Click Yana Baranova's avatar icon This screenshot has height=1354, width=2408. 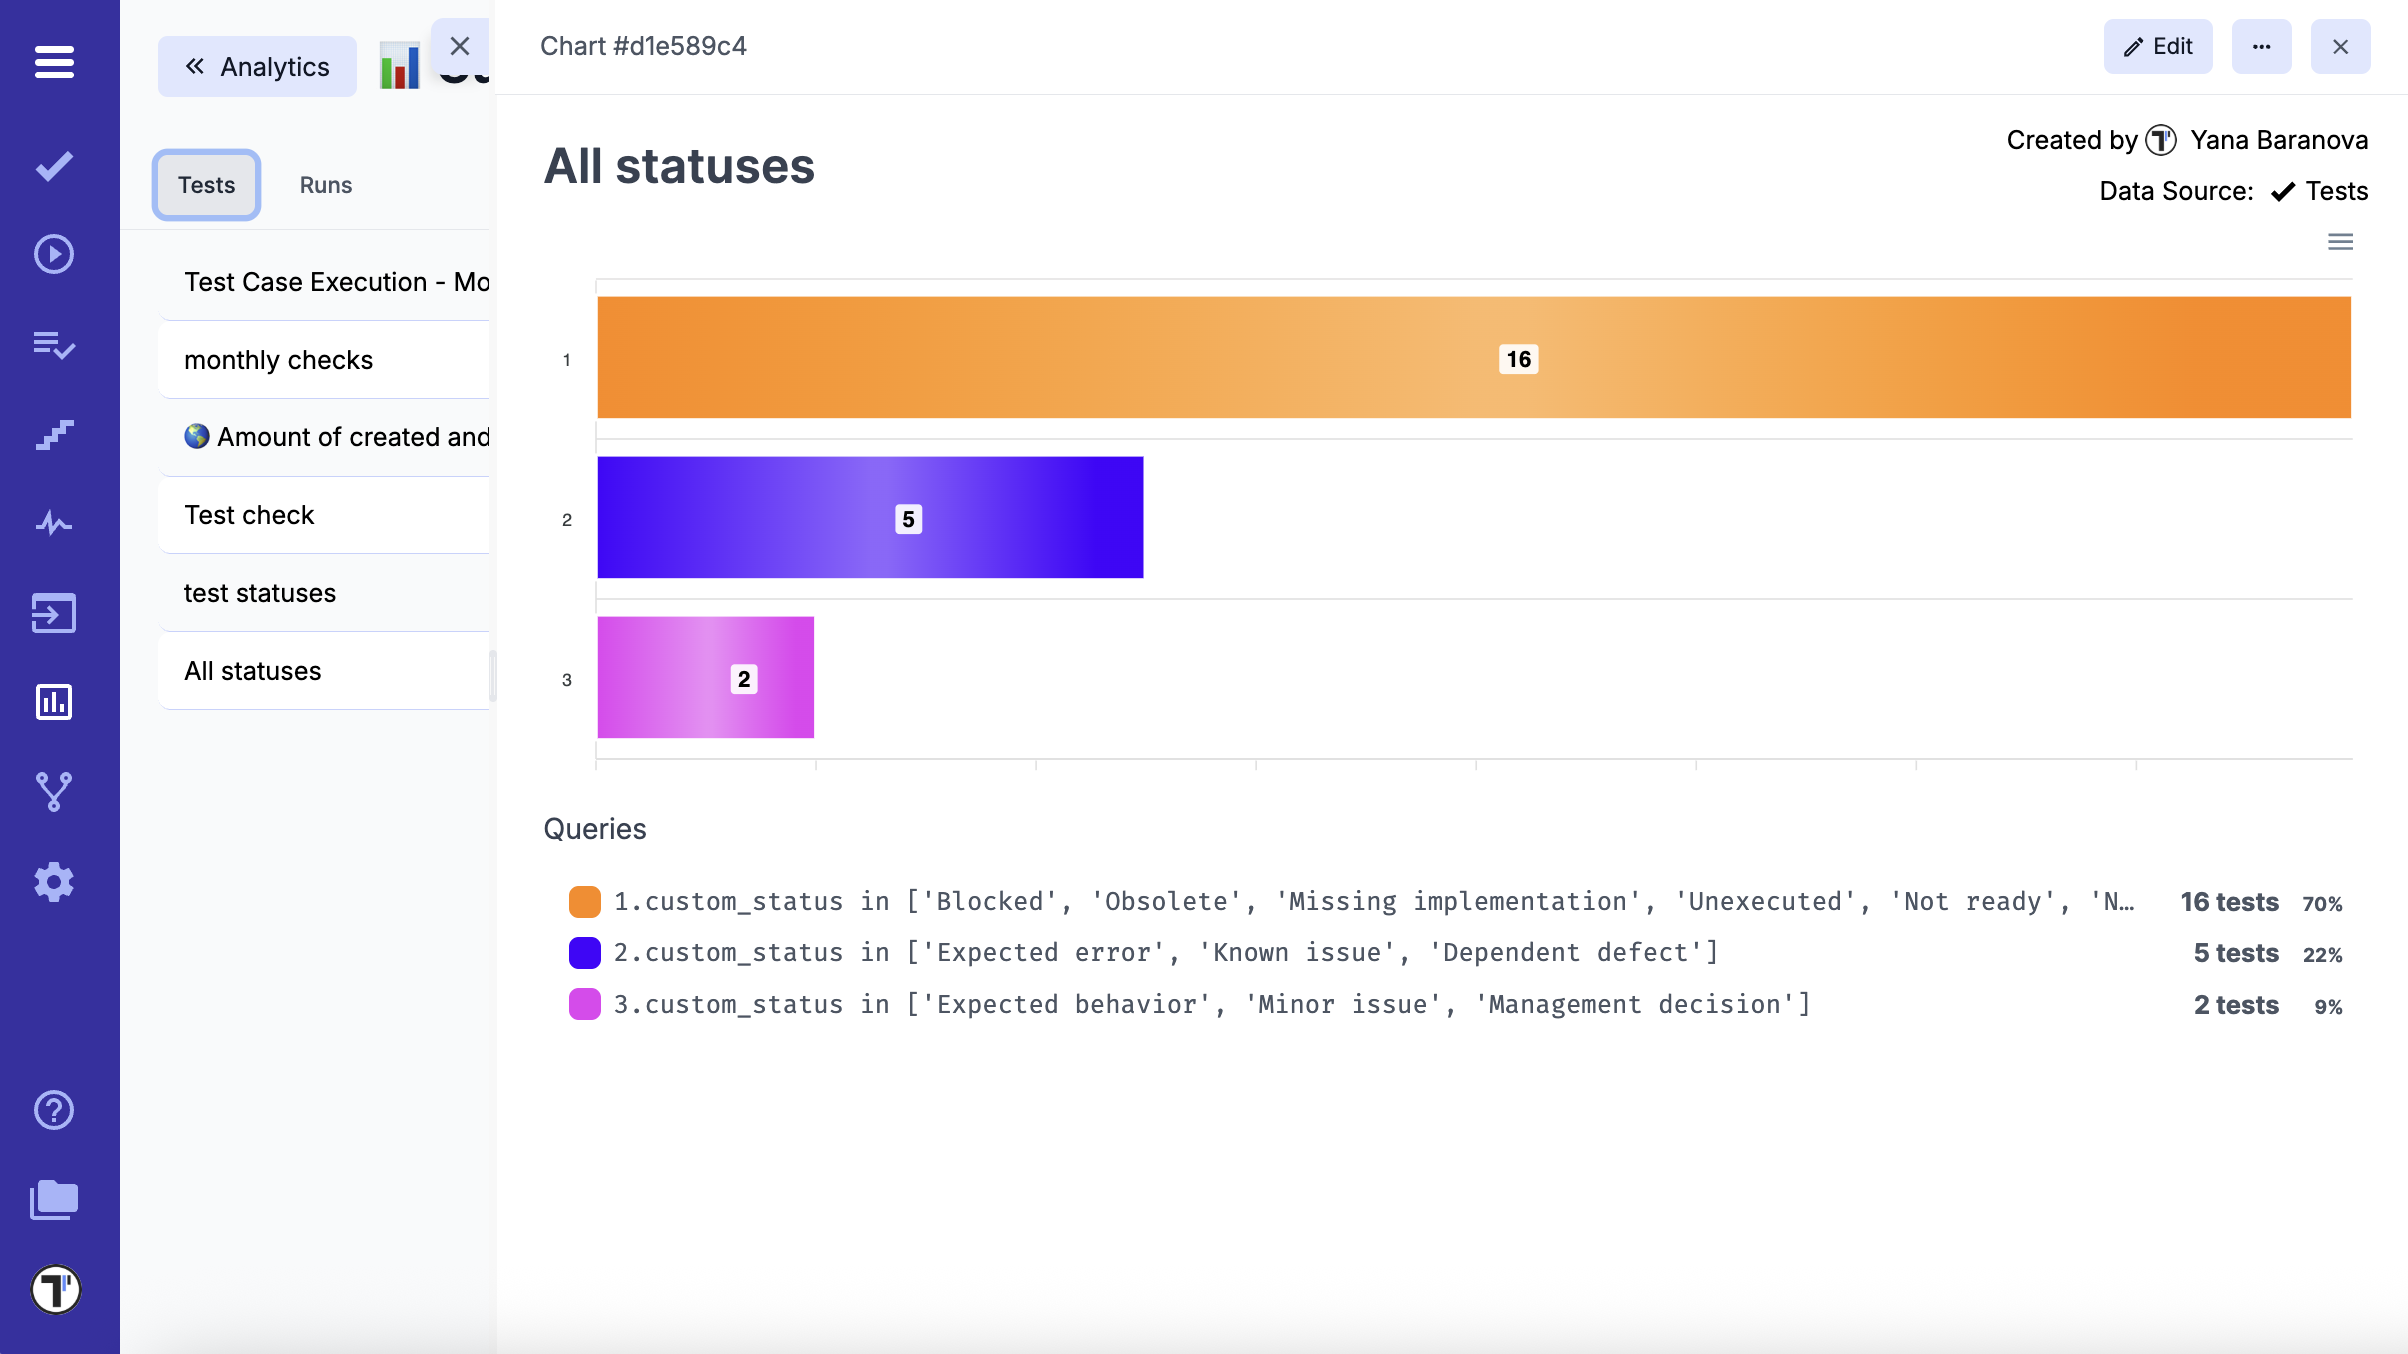click(x=2163, y=141)
